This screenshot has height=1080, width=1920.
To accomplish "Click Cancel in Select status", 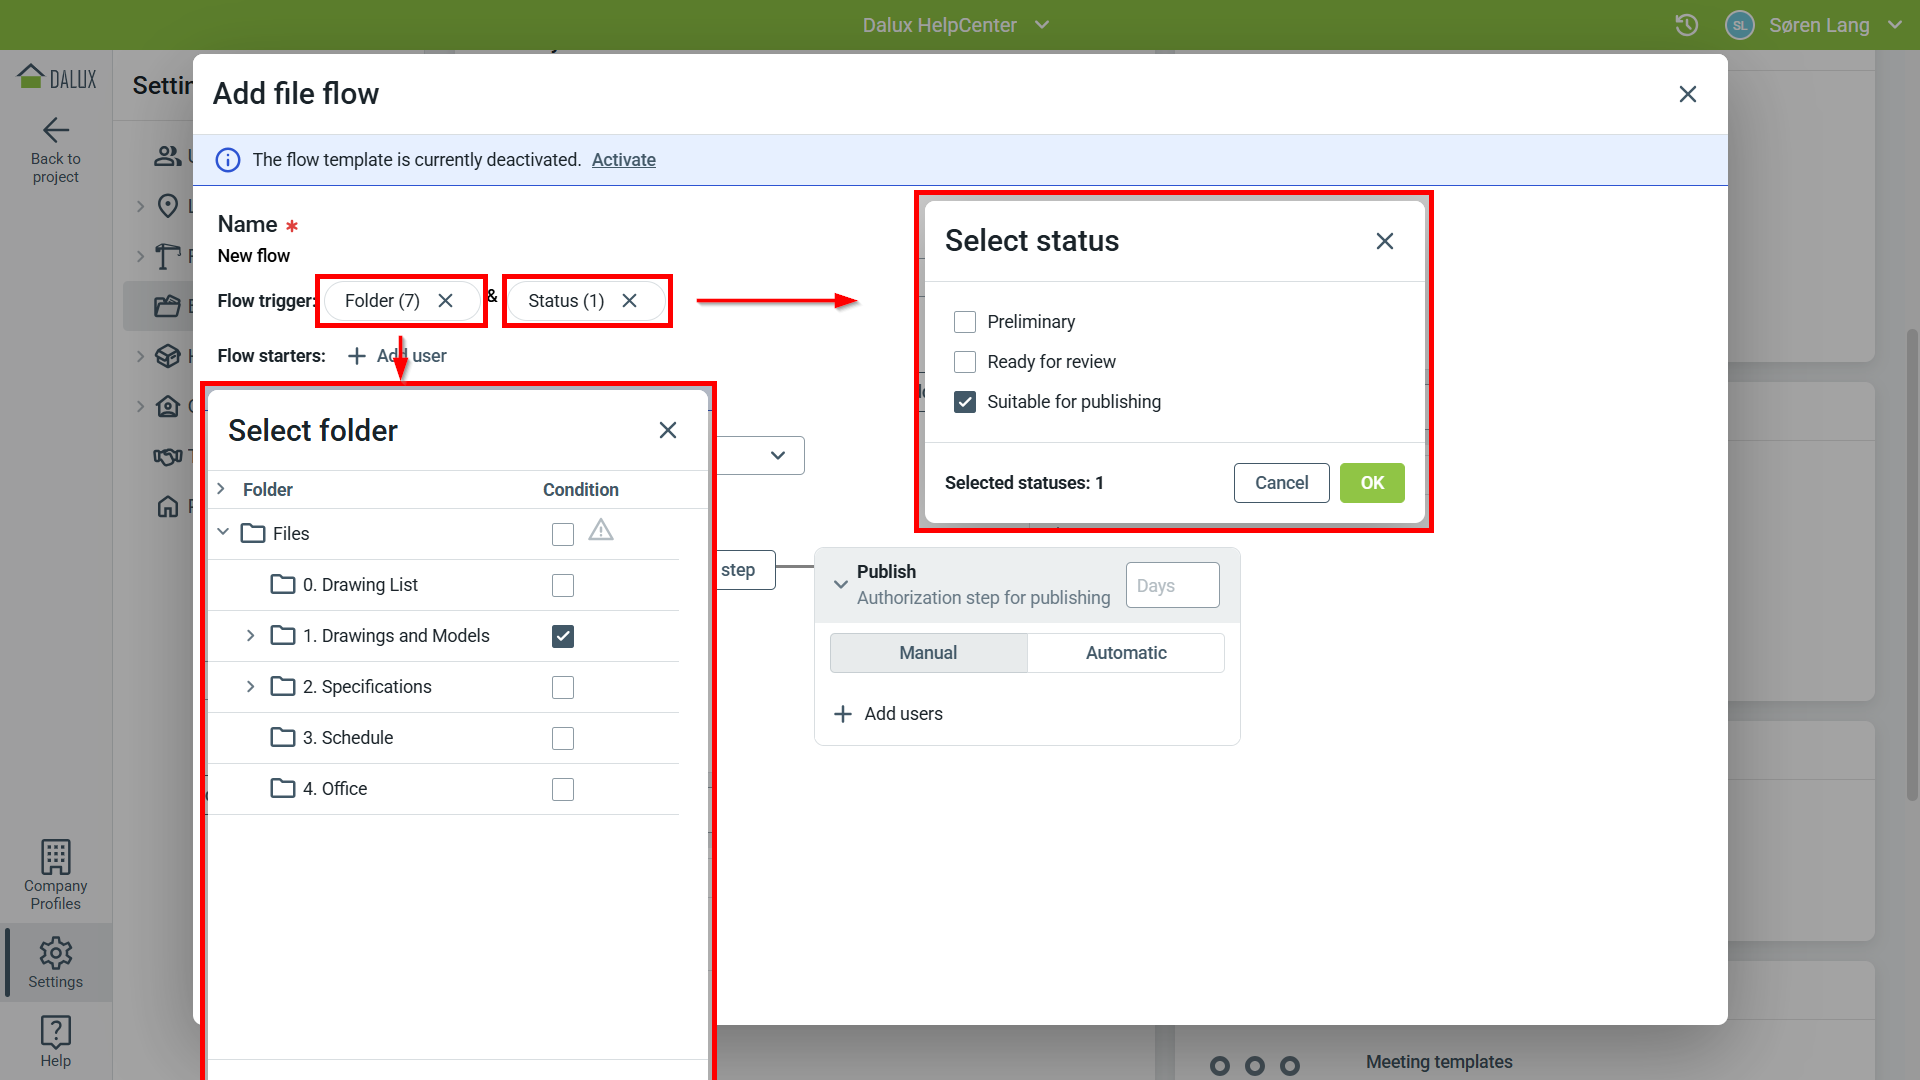I will [x=1282, y=483].
